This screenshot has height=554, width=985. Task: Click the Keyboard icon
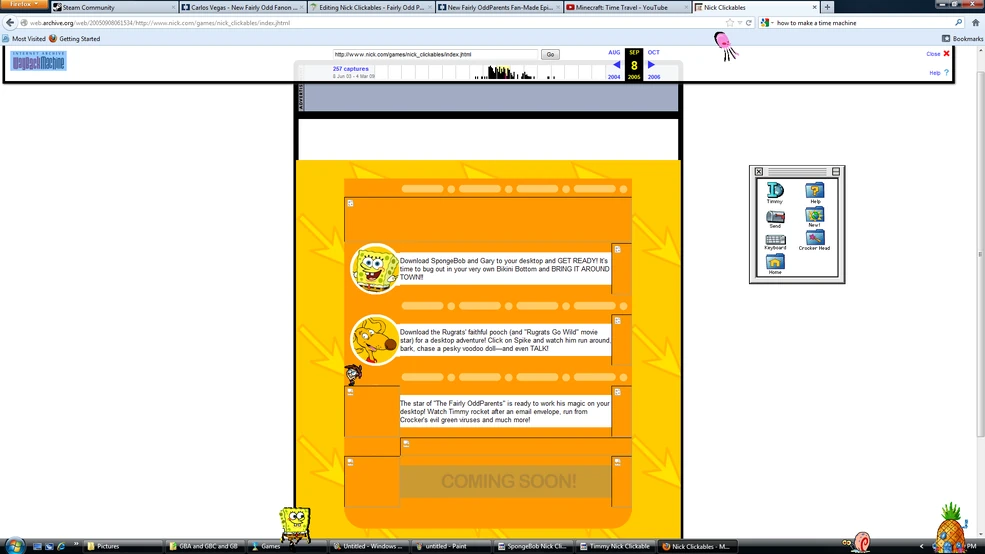click(775, 240)
